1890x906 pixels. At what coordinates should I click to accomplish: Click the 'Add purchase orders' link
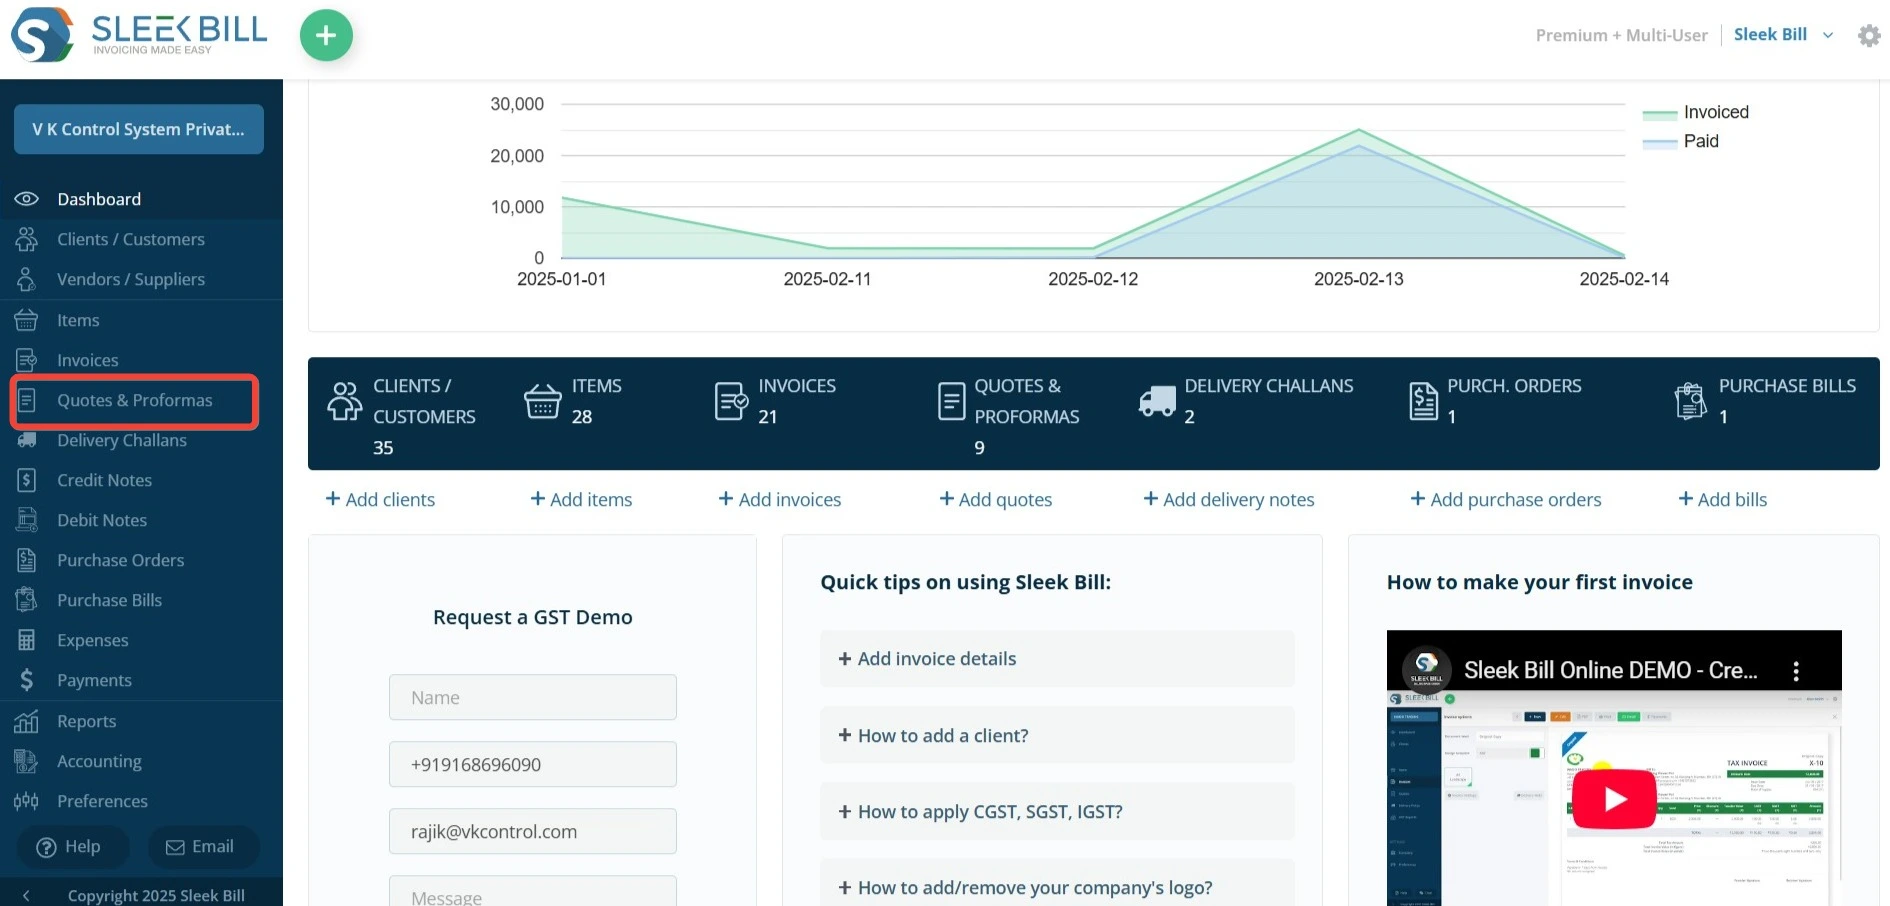pyautogui.click(x=1506, y=499)
